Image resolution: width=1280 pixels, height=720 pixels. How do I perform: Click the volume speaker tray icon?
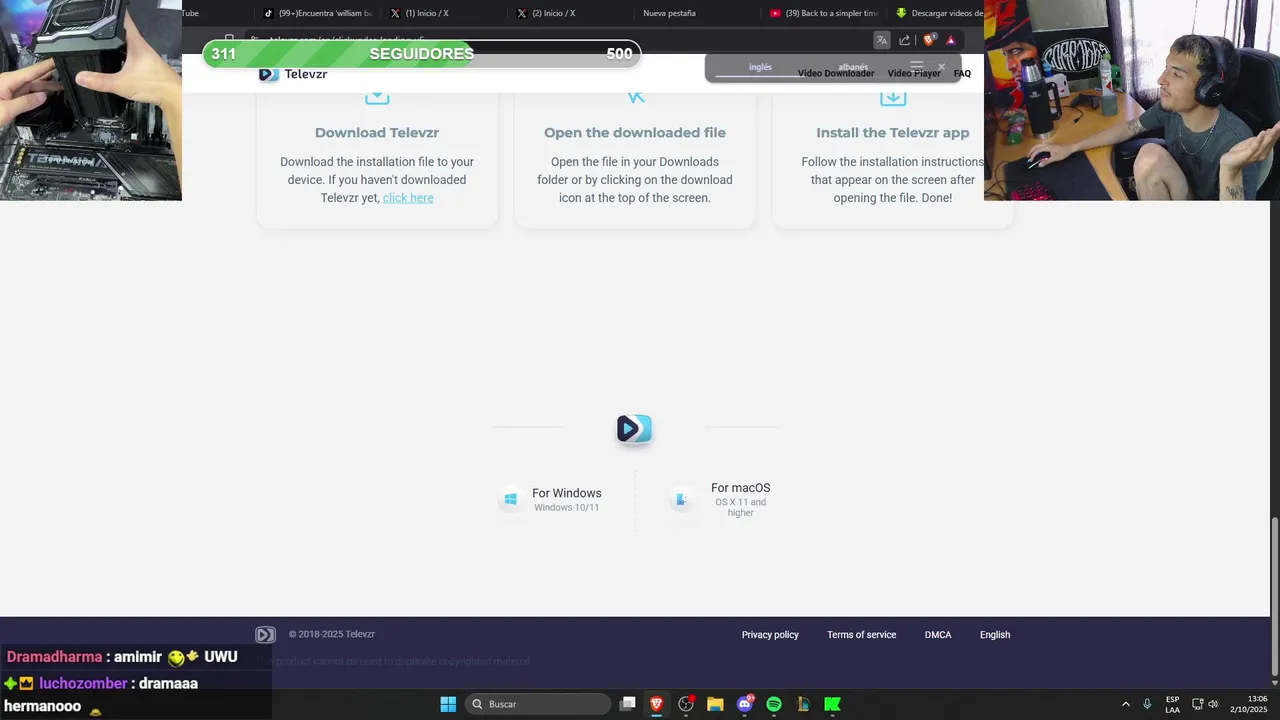pyautogui.click(x=1213, y=704)
